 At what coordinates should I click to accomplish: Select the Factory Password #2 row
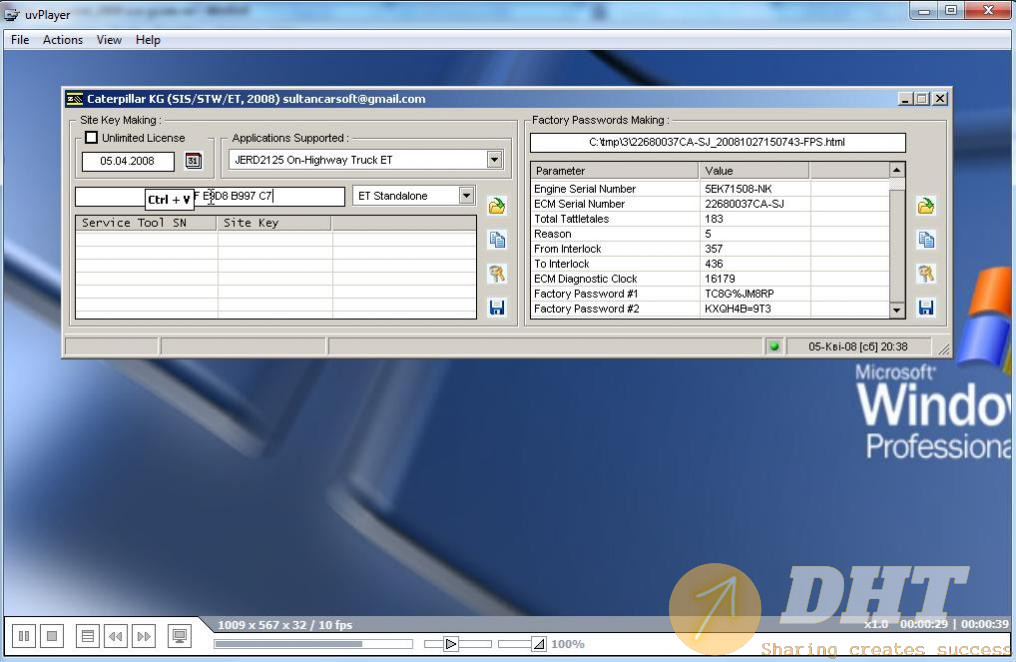click(x=710, y=308)
